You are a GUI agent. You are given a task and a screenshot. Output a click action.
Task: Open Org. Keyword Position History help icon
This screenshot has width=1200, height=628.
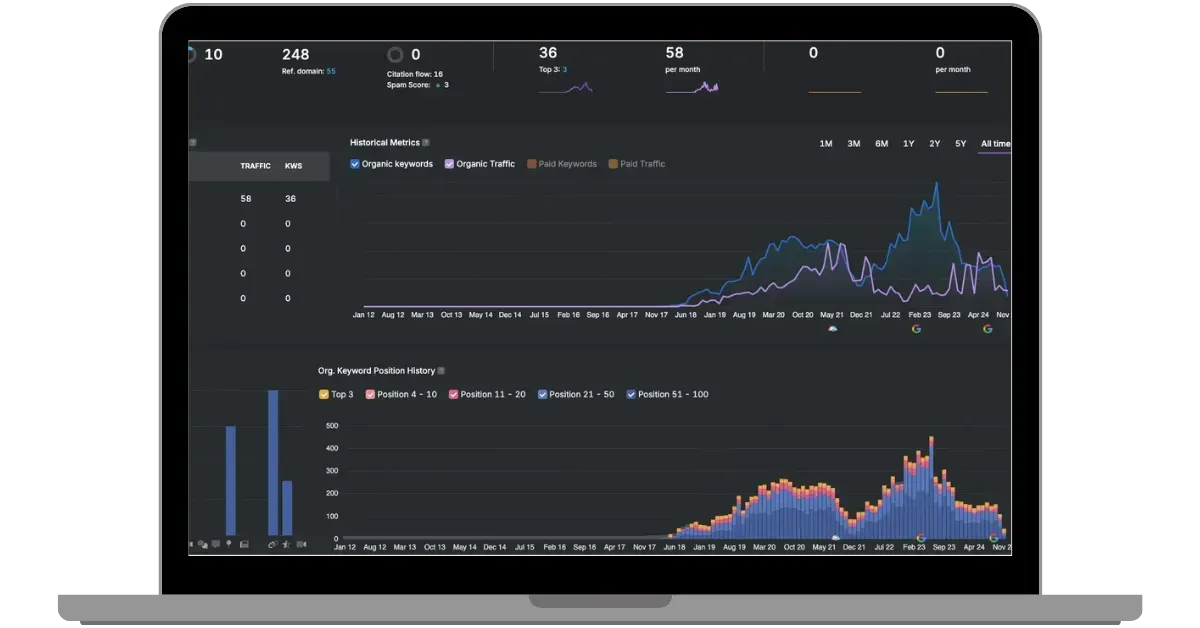(x=441, y=371)
